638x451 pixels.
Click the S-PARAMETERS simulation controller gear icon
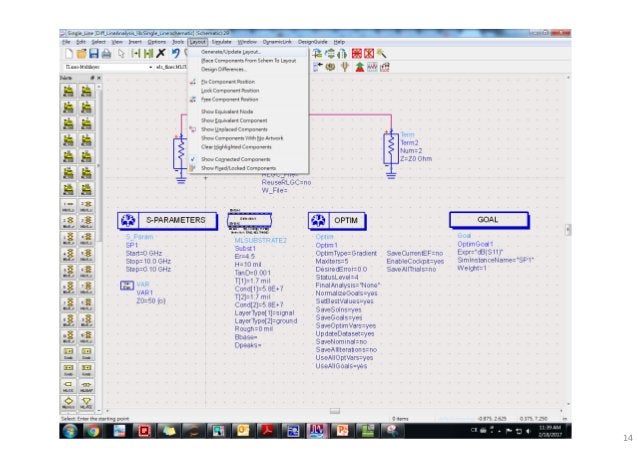click(128, 220)
